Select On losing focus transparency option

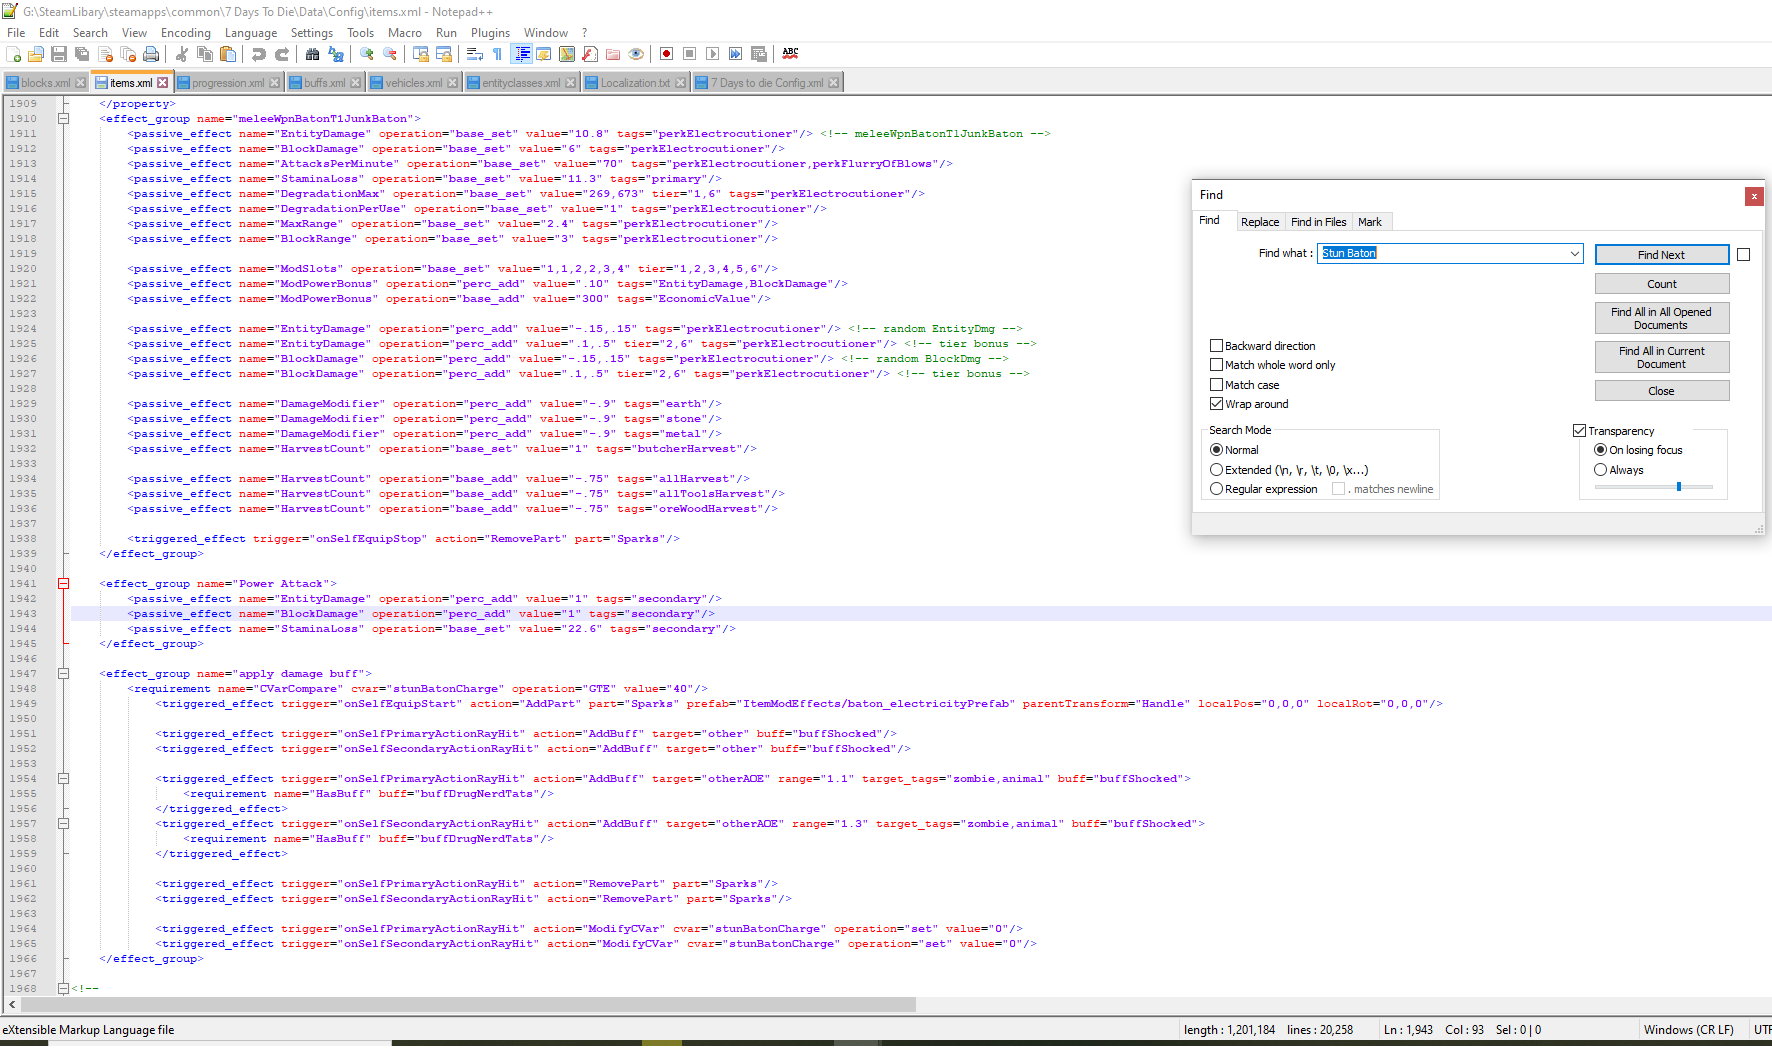coord(1601,450)
